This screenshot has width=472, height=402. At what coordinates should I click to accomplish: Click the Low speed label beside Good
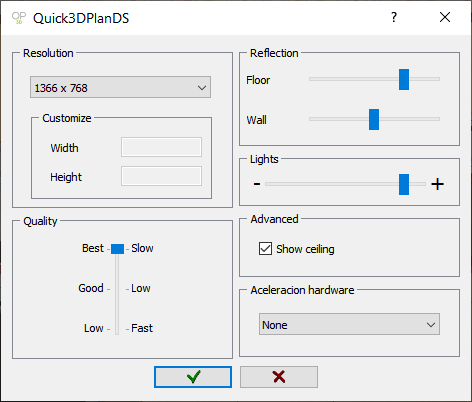click(x=141, y=288)
